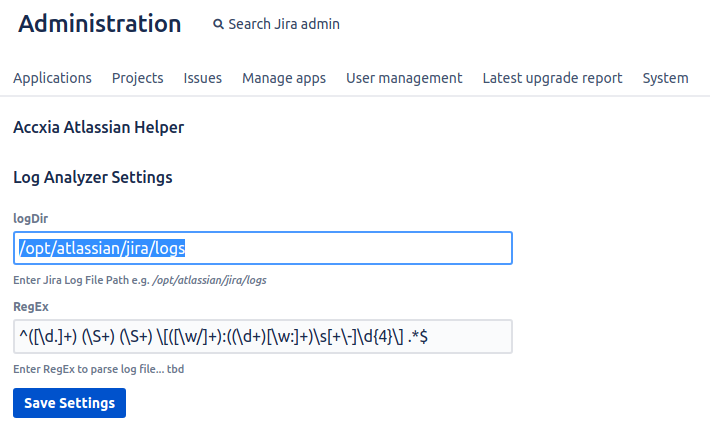Image resolution: width=710 pixels, height=433 pixels.
Task: Open the User management tab
Action: click(x=404, y=78)
